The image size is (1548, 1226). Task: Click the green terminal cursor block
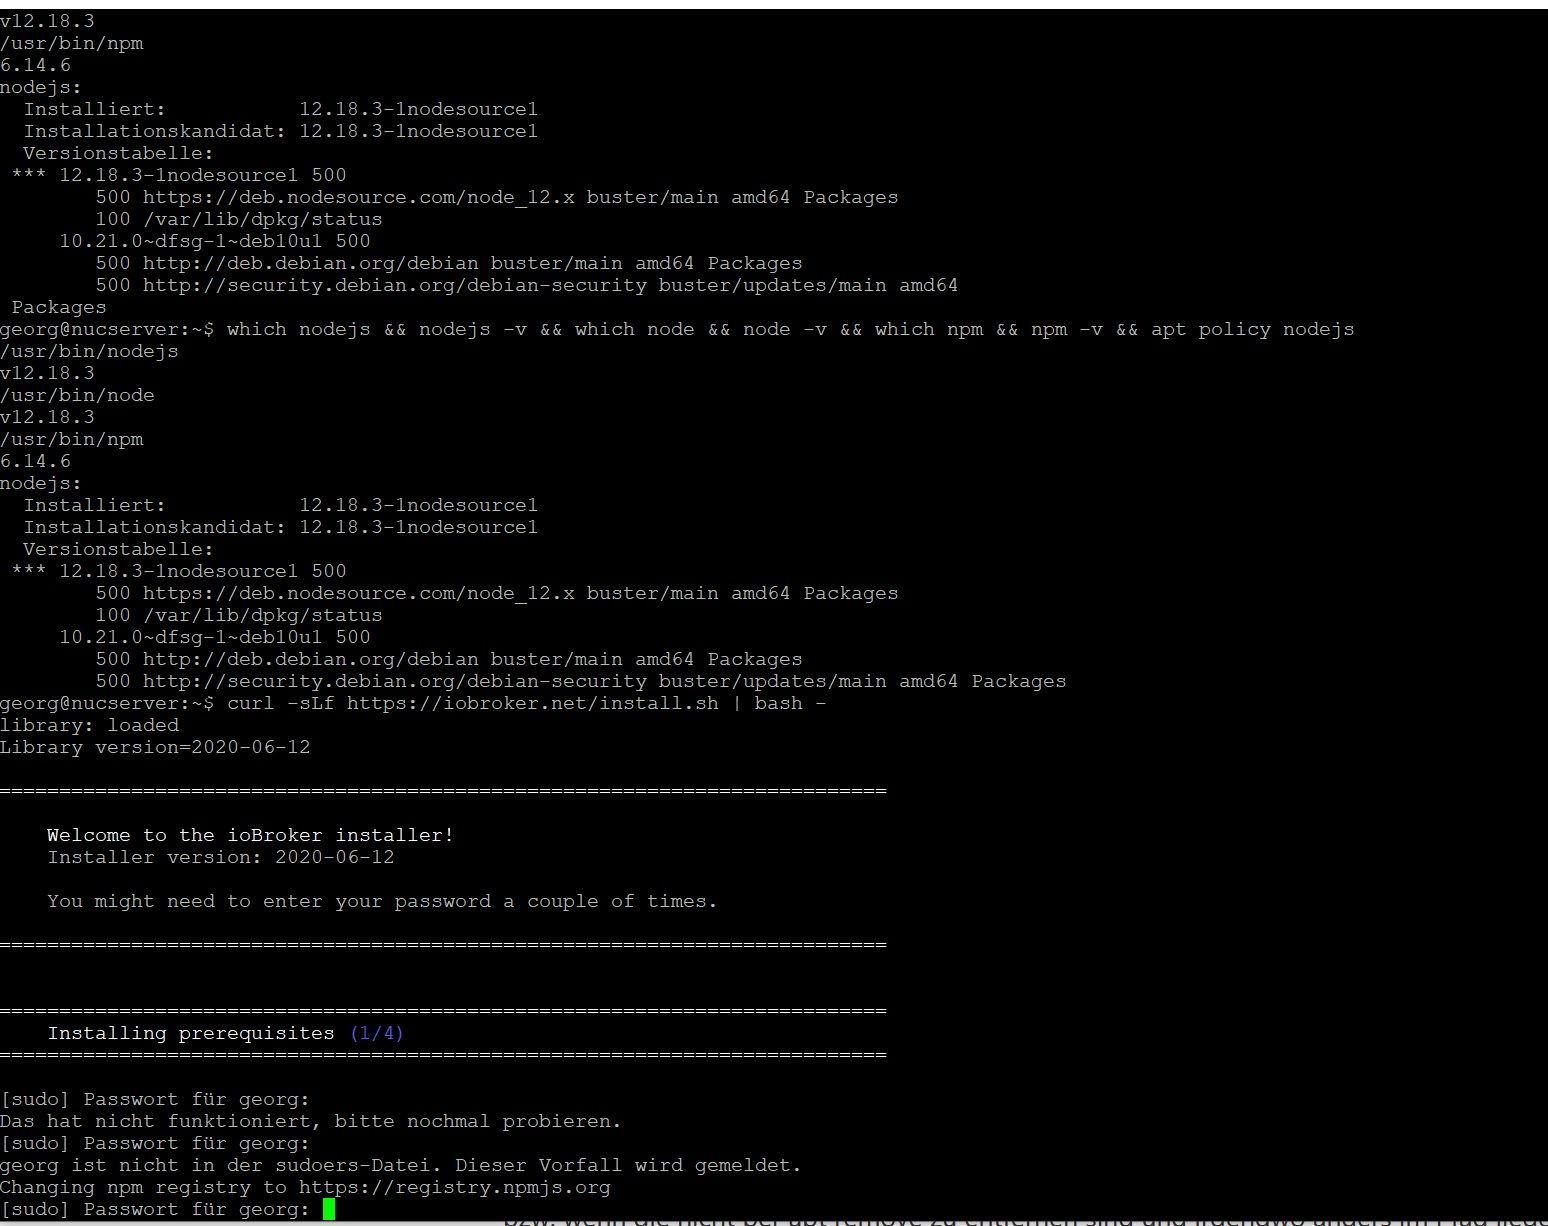point(329,1210)
